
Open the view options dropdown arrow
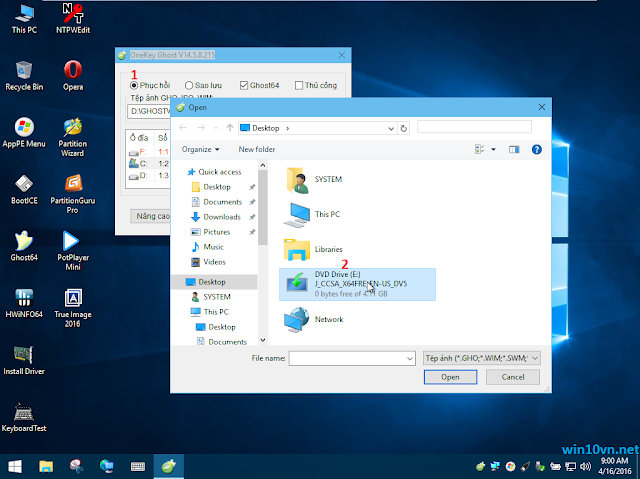493,150
